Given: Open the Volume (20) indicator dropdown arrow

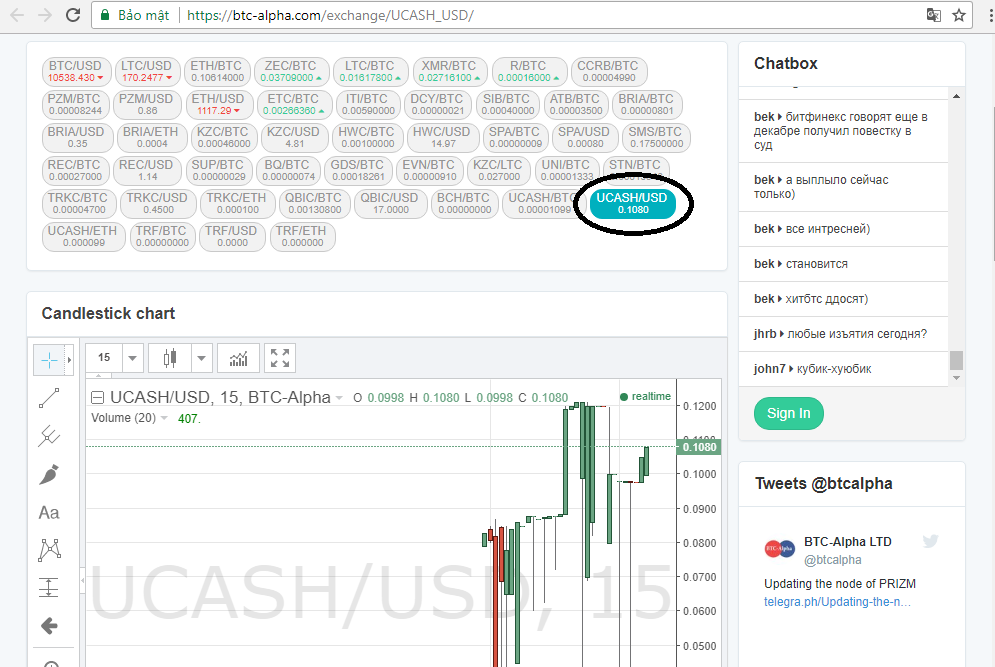Looking at the screenshot, I should (164, 418).
